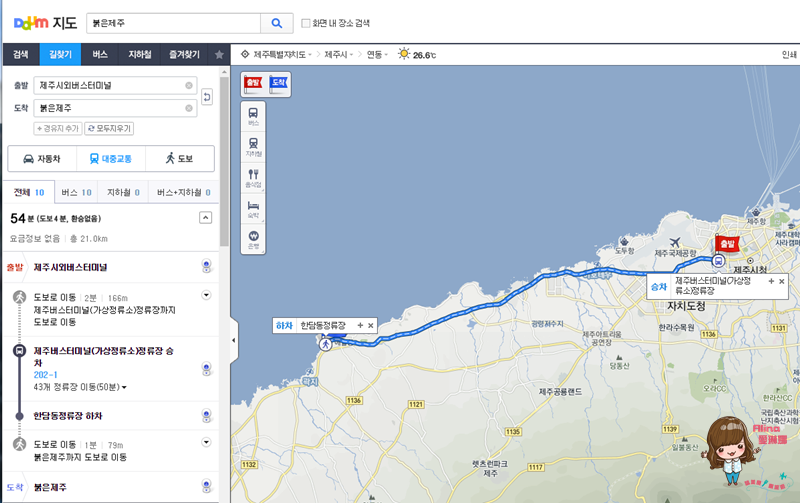Click the blue search magnifier button
The width and height of the screenshot is (800, 503).
tap(277, 23)
